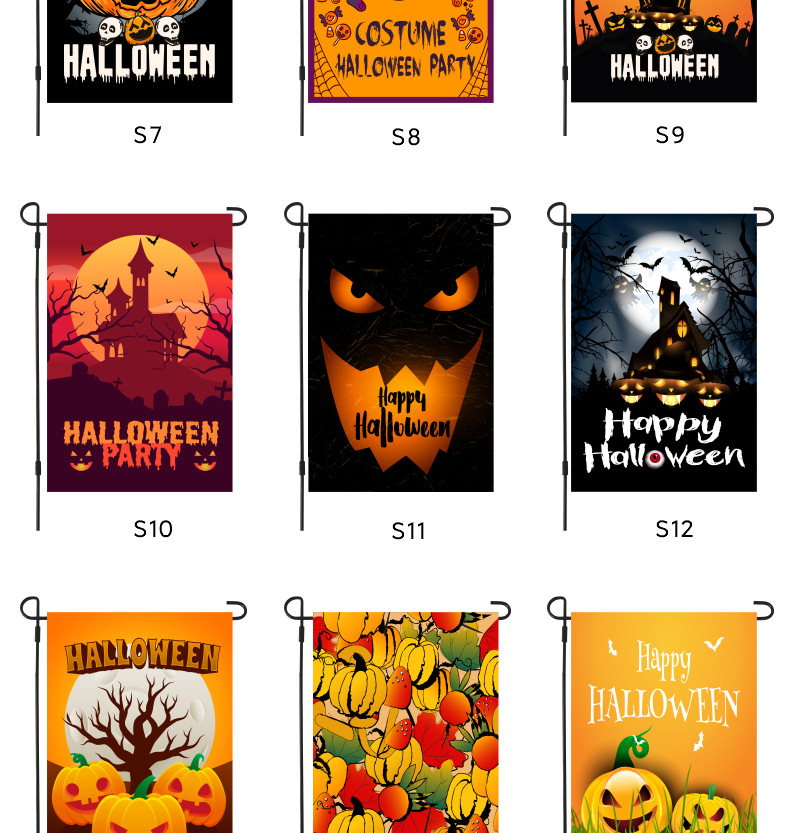Click the S9 label
790x833 pixels.
click(669, 135)
